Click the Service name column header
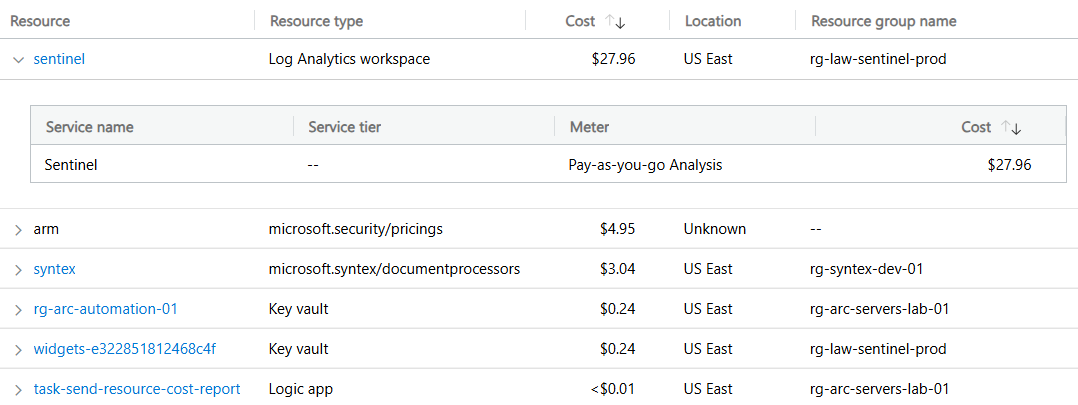 pyautogui.click(x=89, y=127)
